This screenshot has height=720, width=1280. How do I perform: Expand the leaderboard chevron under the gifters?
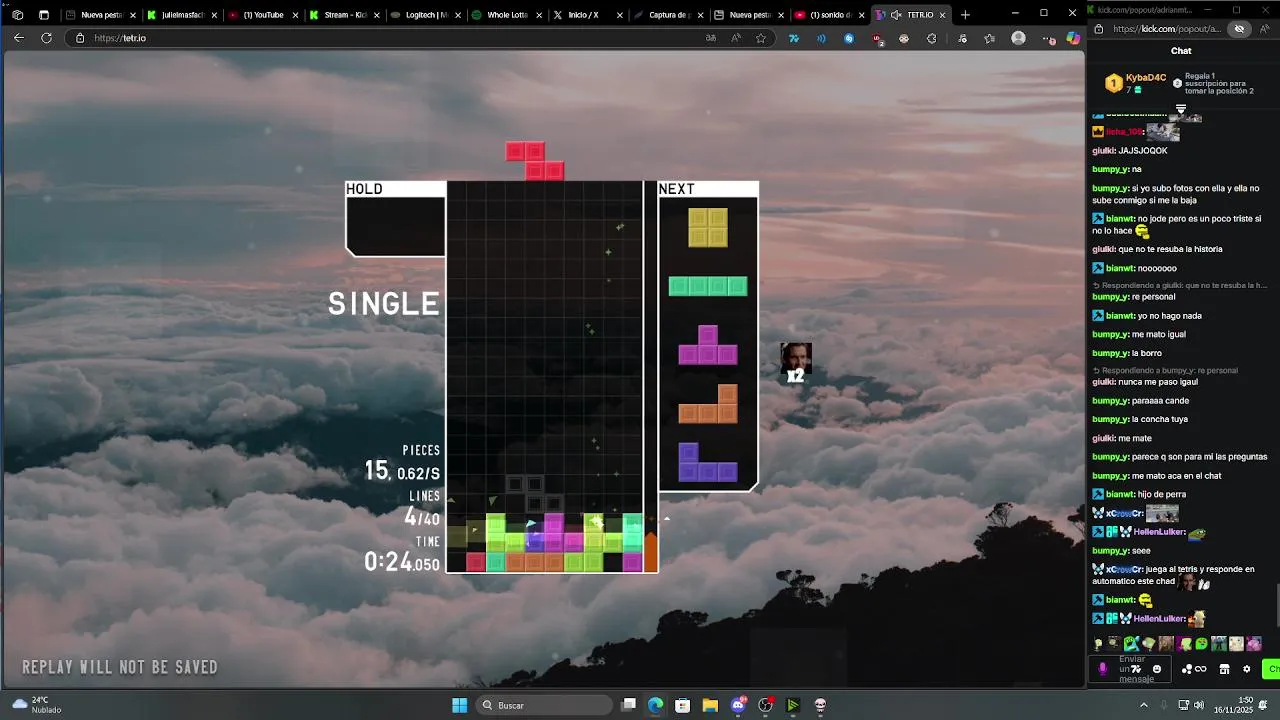click(1181, 109)
